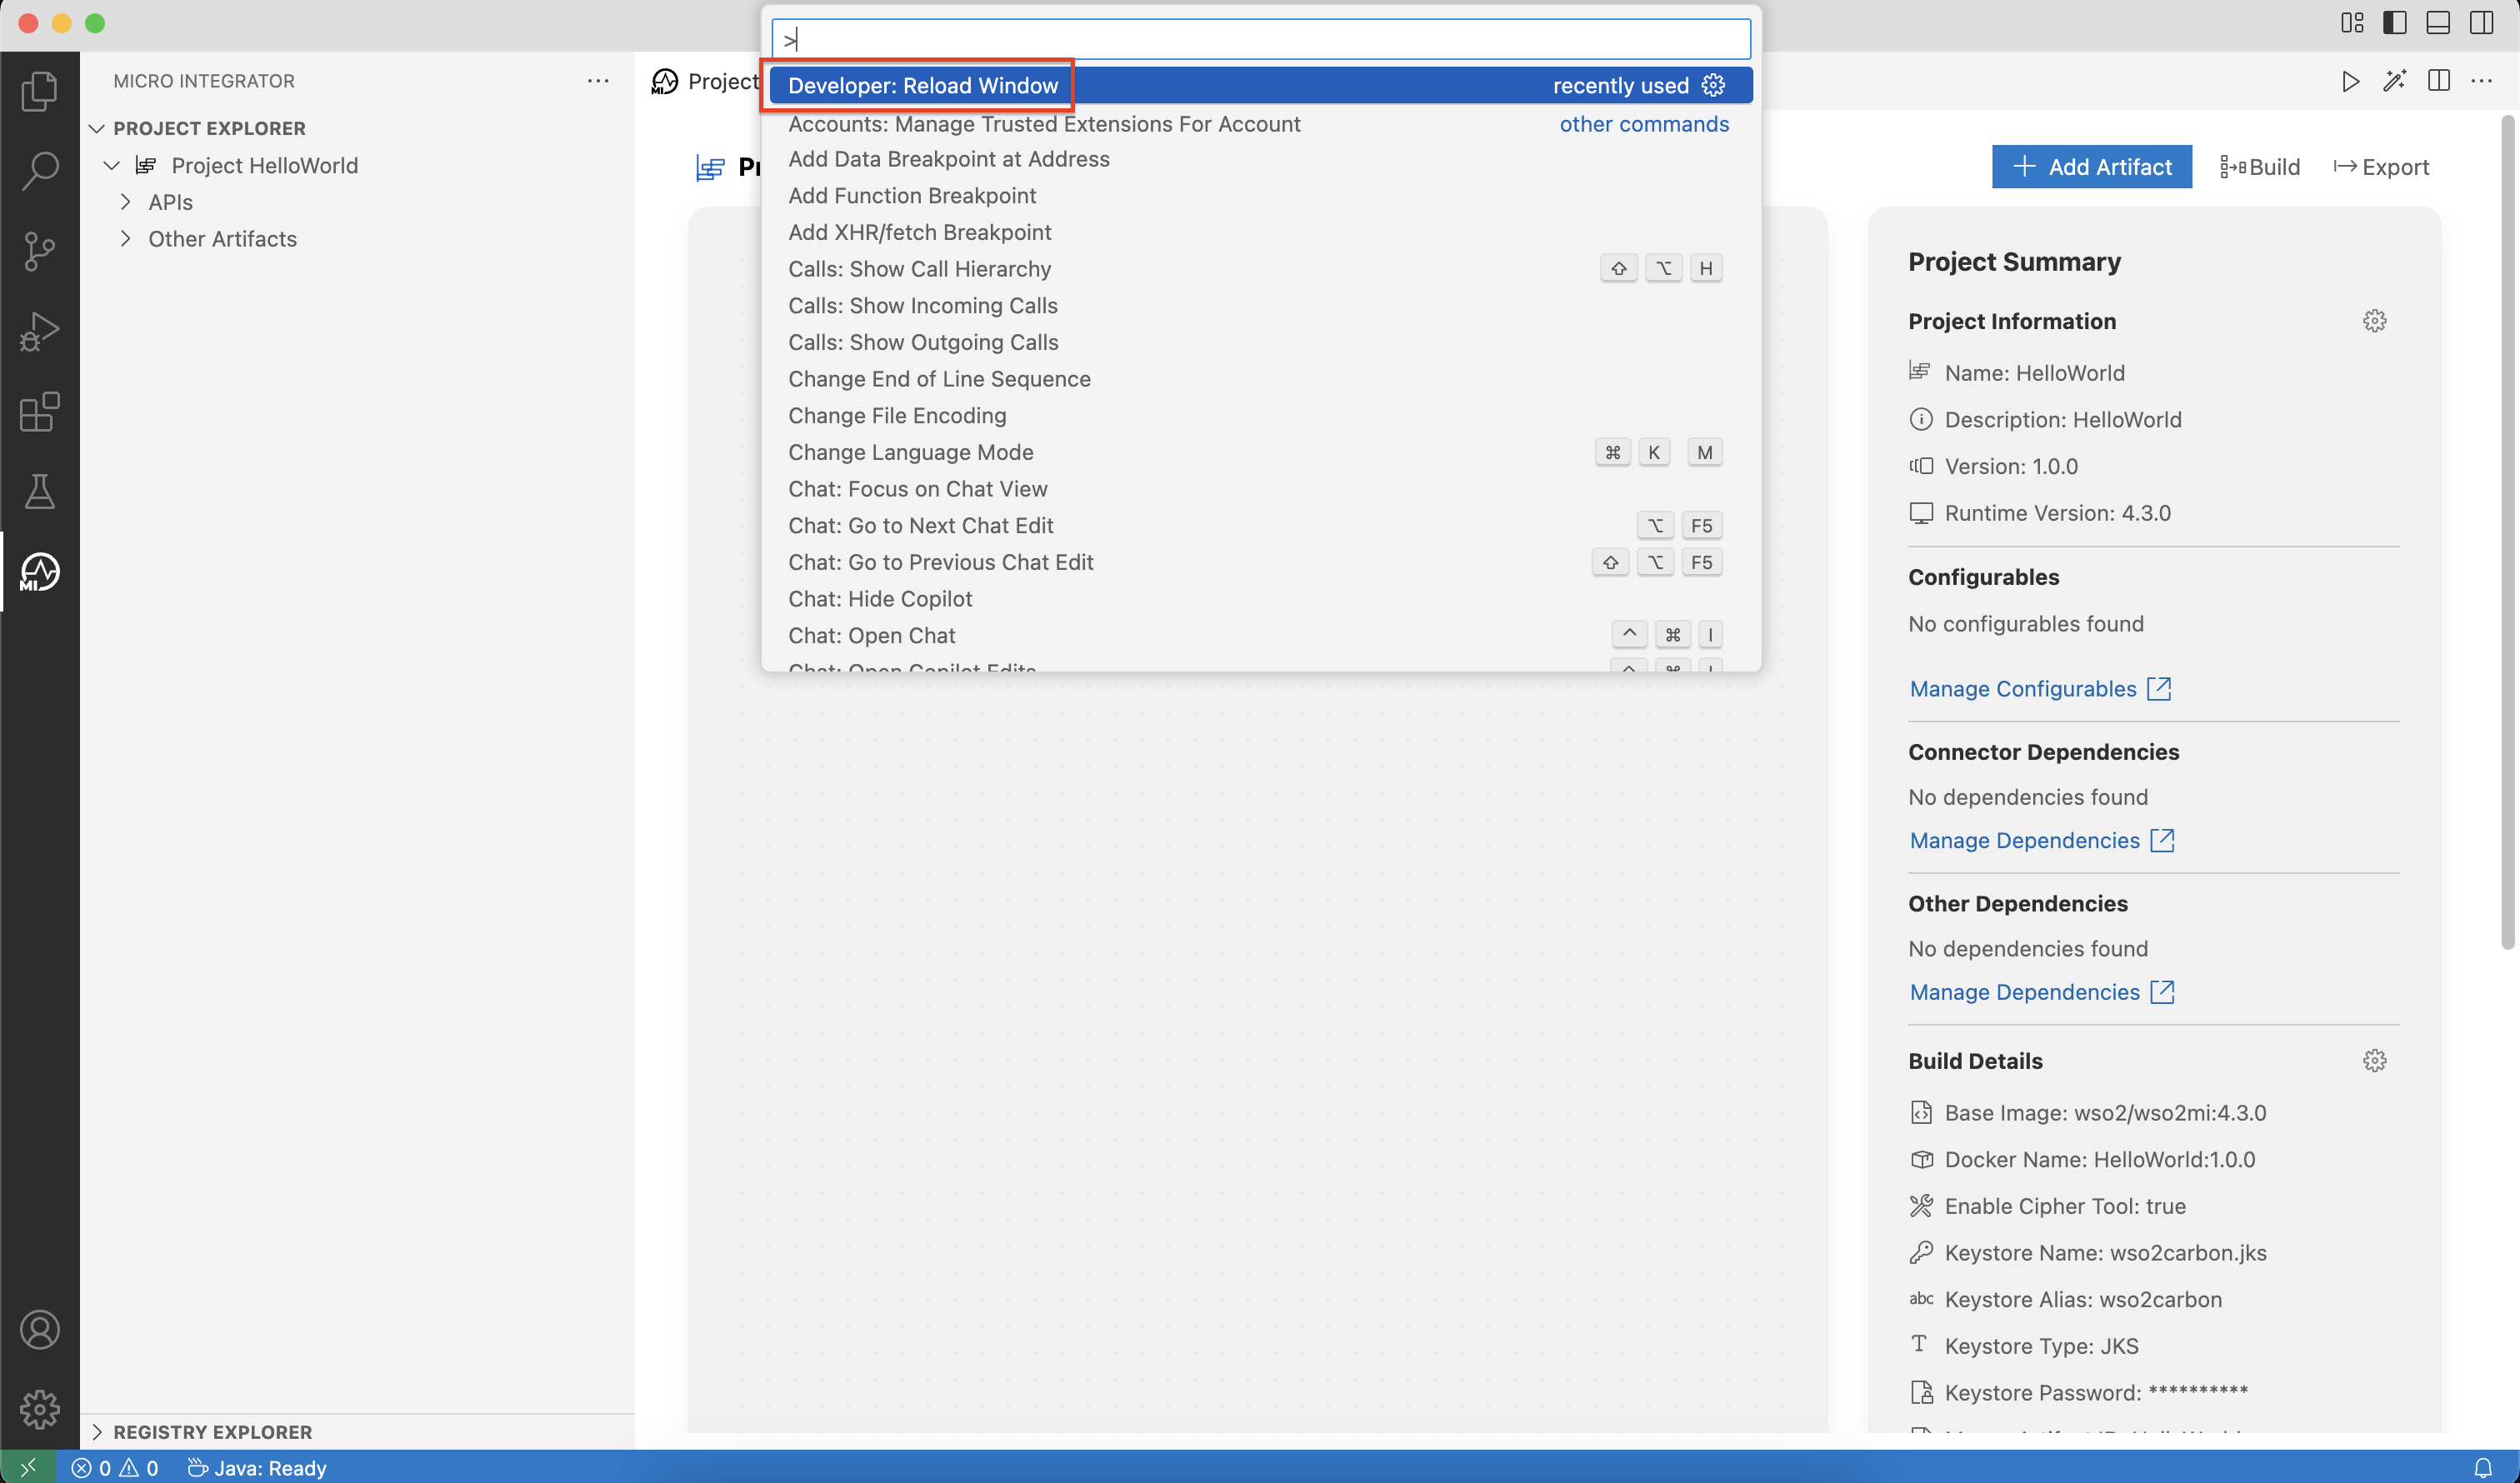Open the Extensions view icon

pos(40,412)
